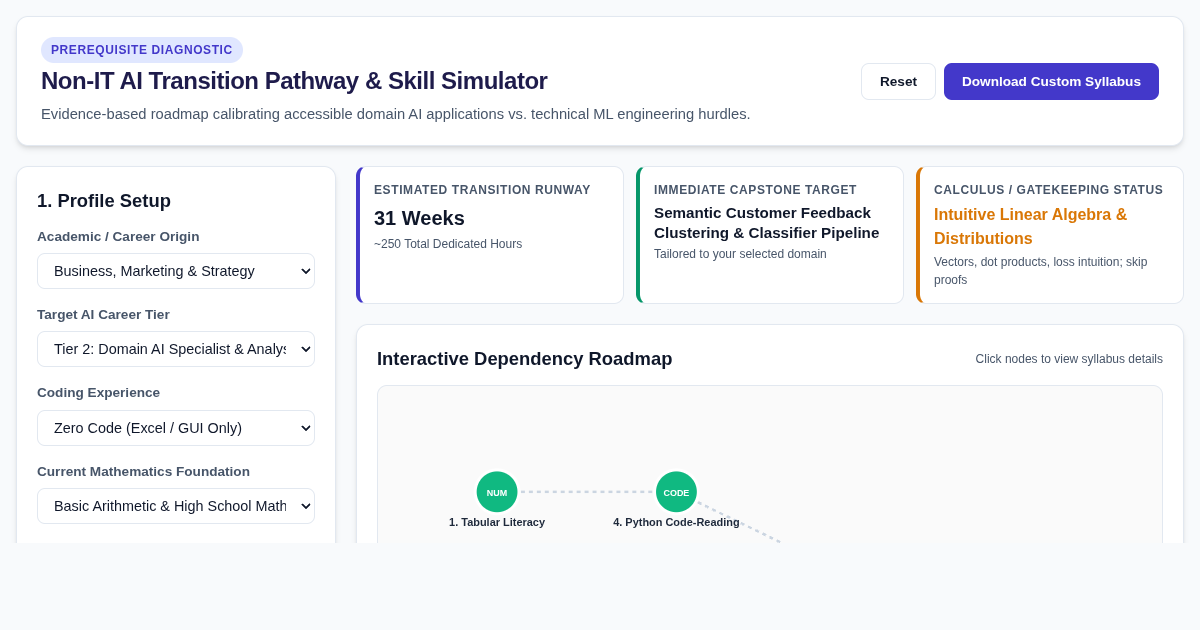Open Coding Experience dropdown

tap(176, 428)
